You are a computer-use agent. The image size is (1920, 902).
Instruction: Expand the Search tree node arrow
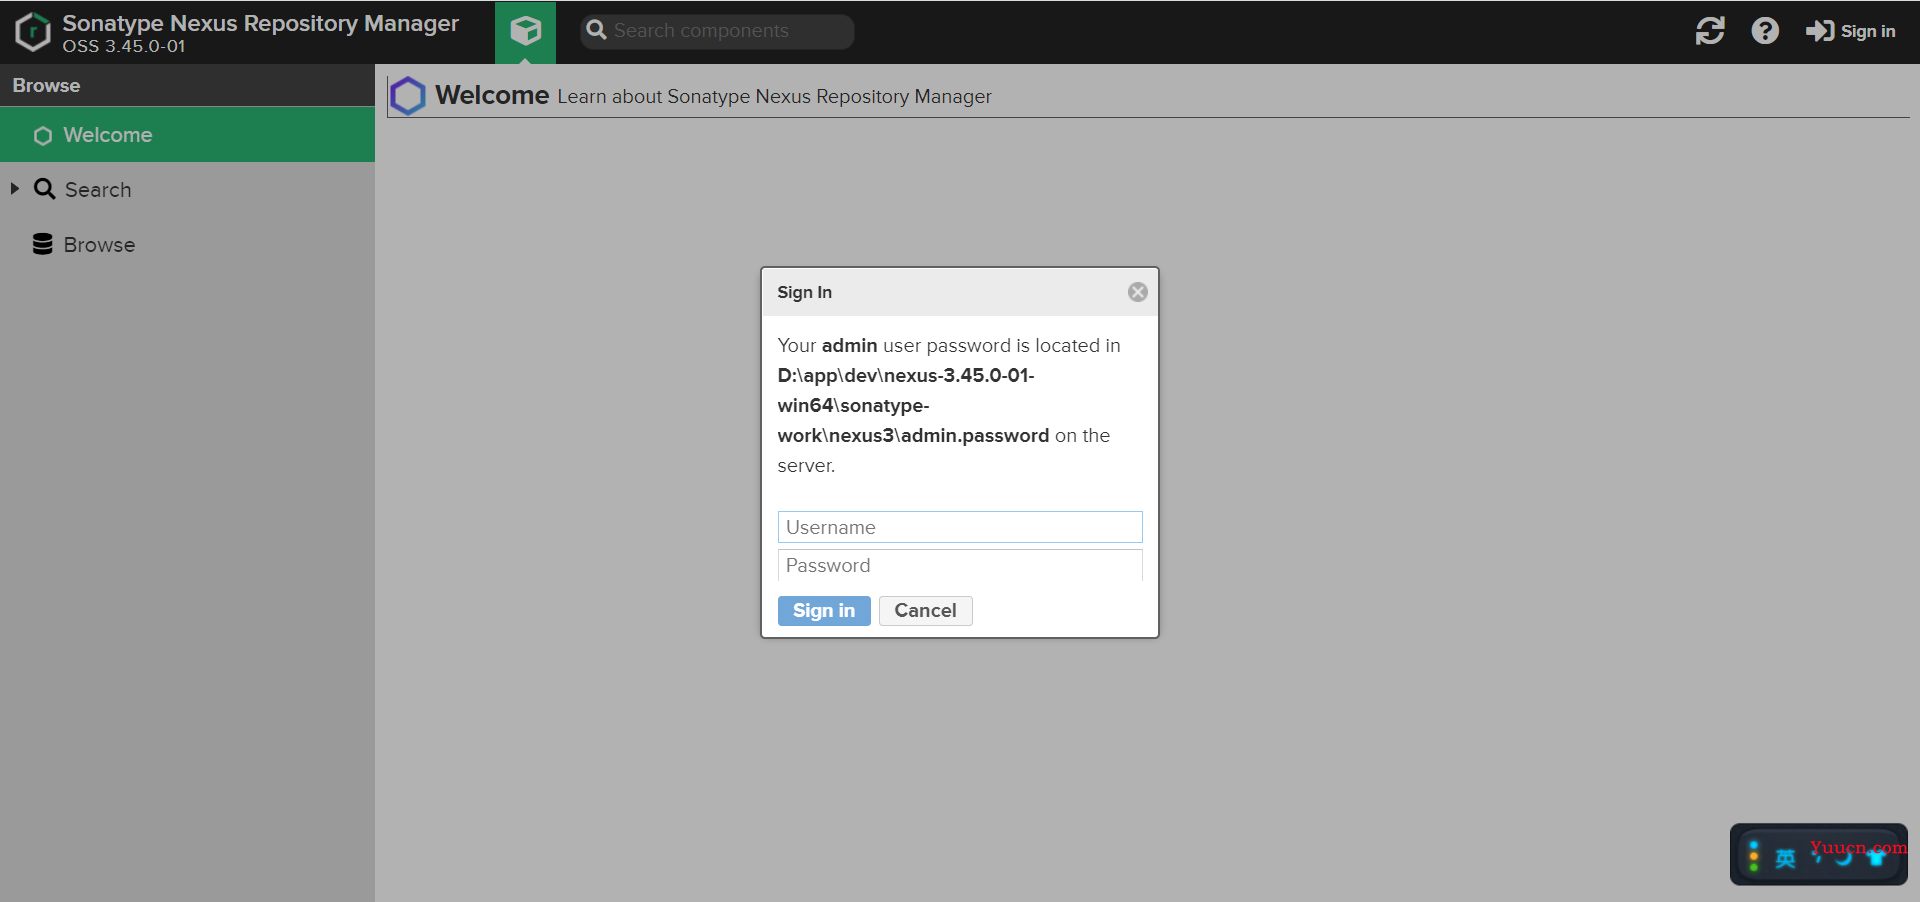(15, 188)
